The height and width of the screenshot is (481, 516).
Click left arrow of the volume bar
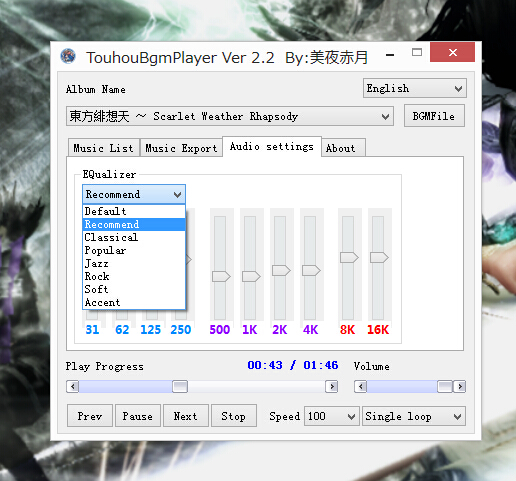[x=360, y=387]
